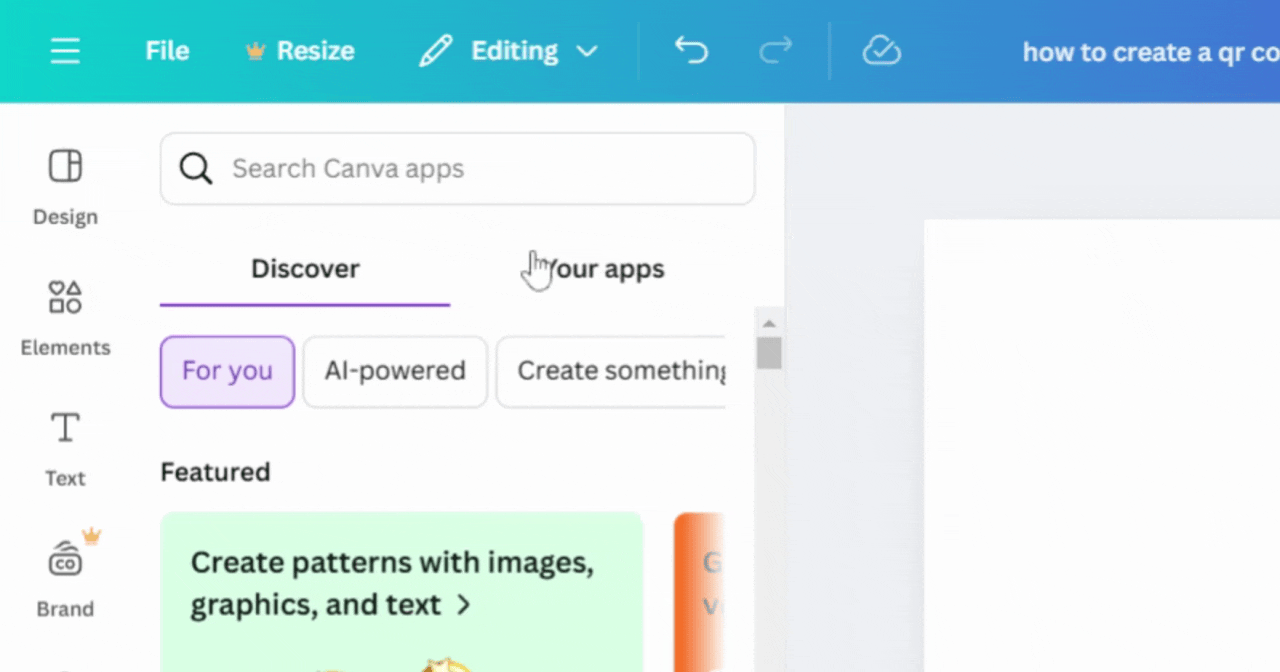
Task: Expand the Editing mode dropdown chevron
Action: coord(587,51)
